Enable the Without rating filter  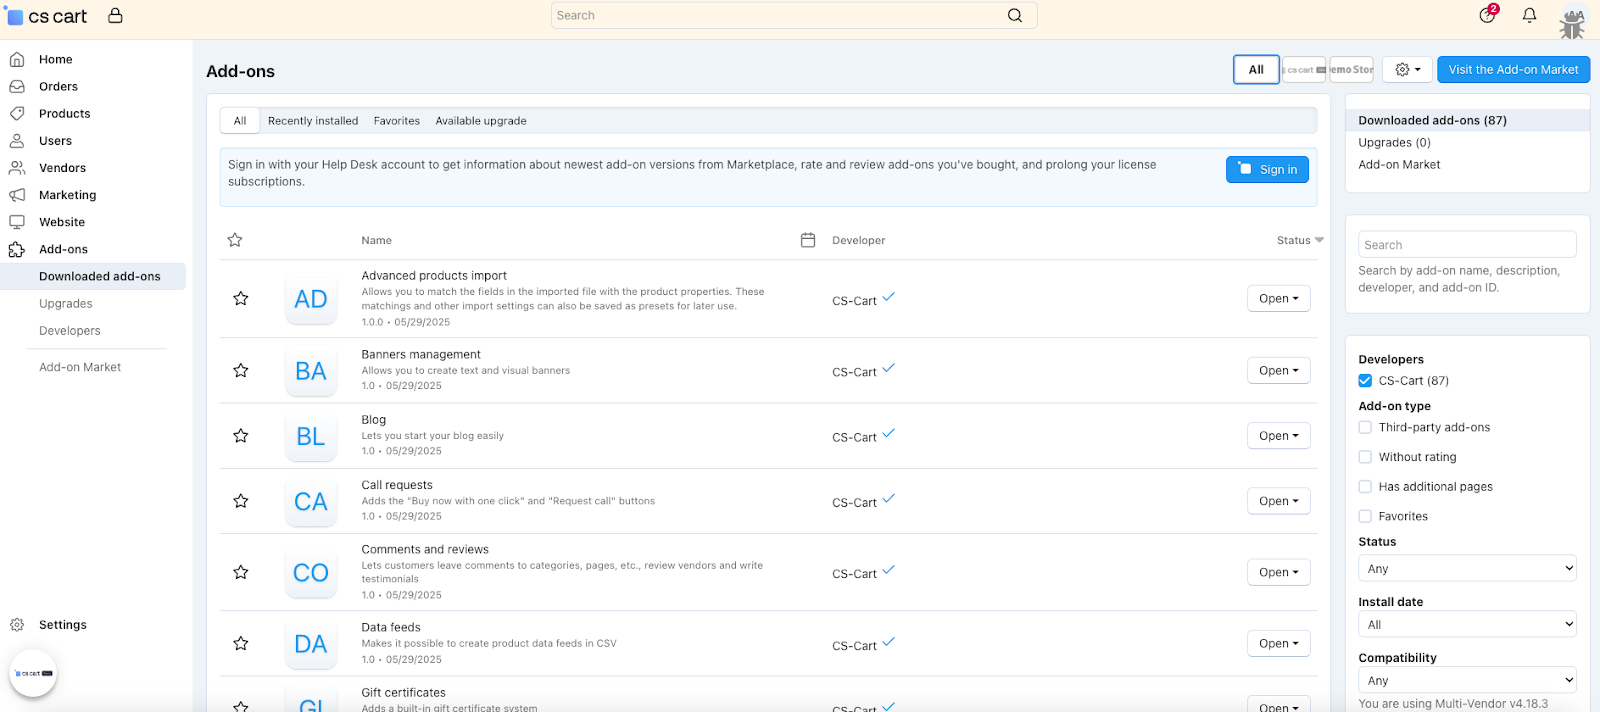click(1365, 457)
